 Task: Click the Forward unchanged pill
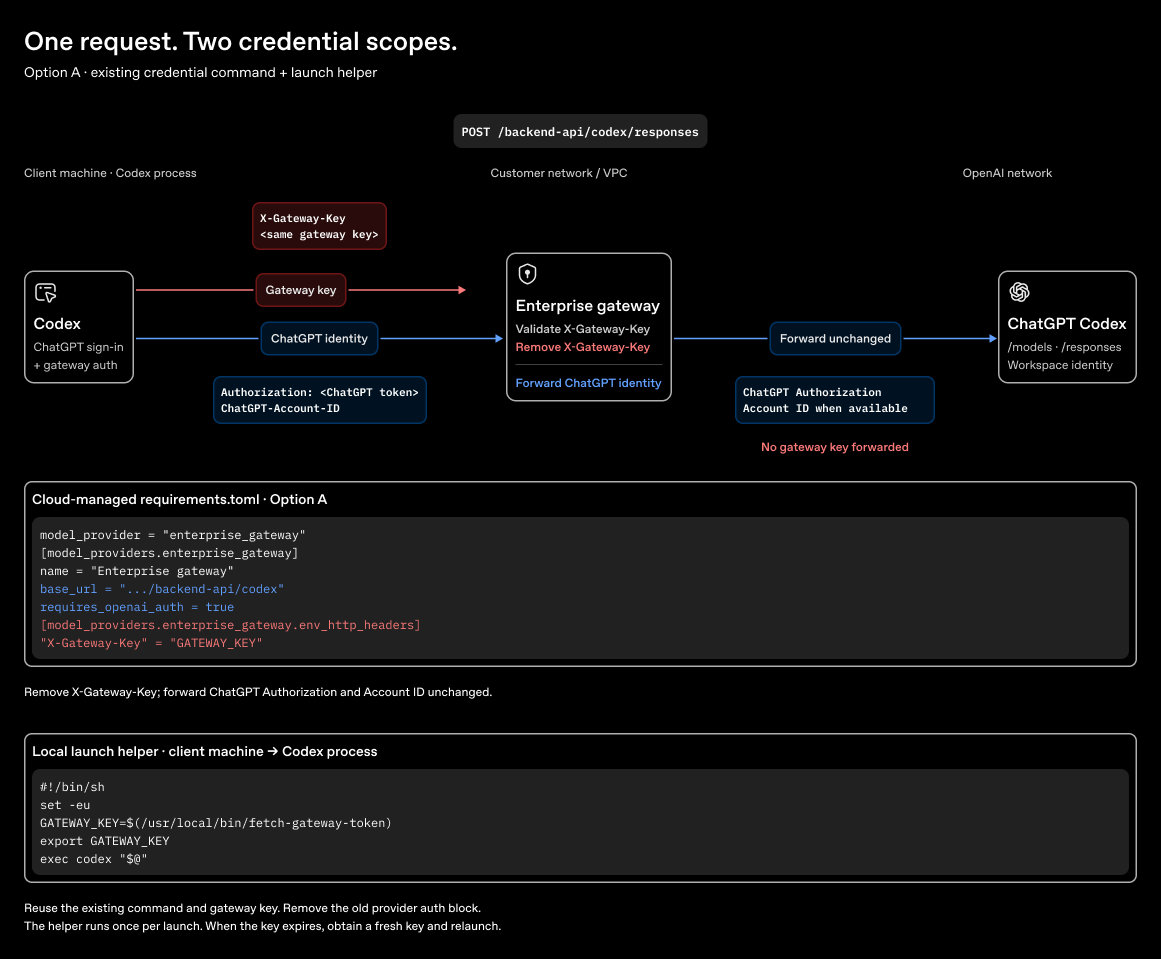click(x=835, y=338)
